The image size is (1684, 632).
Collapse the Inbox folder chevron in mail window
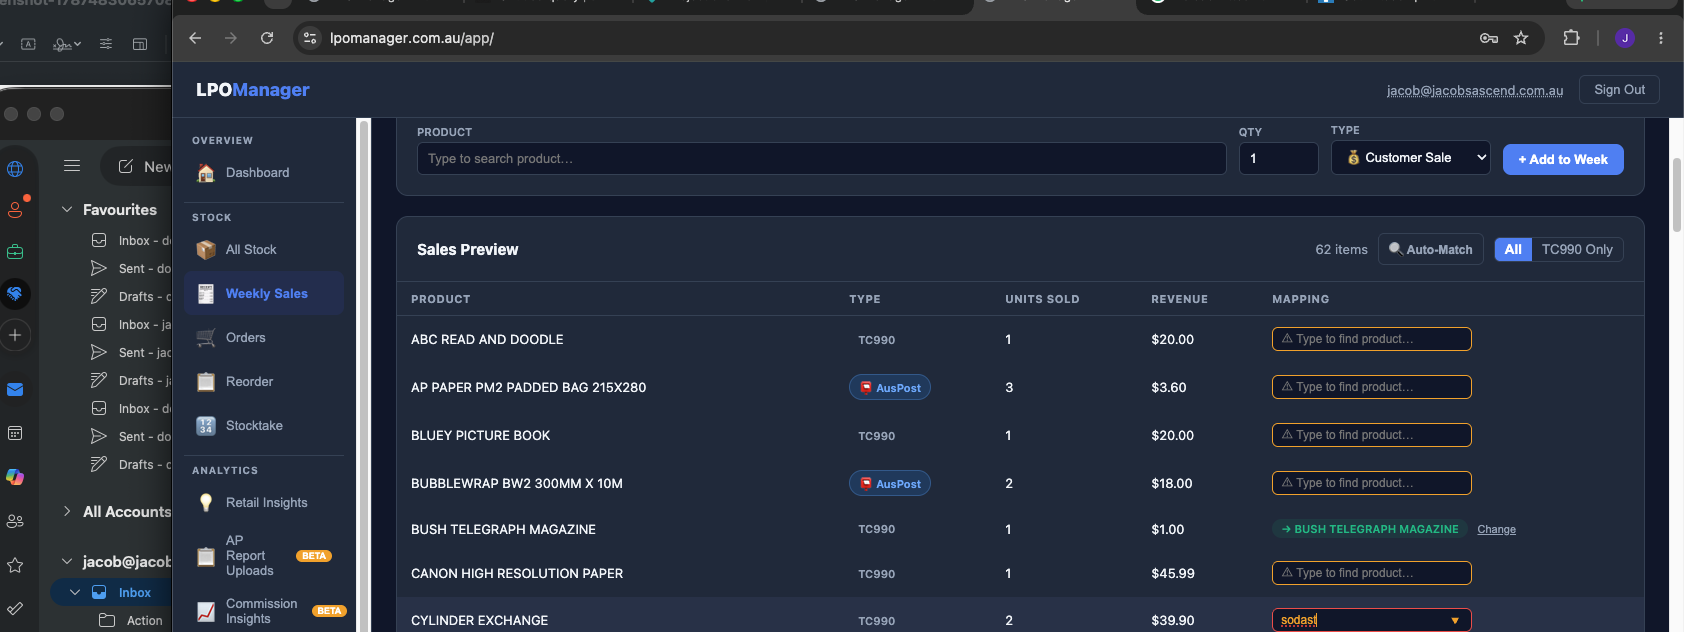[75, 593]
